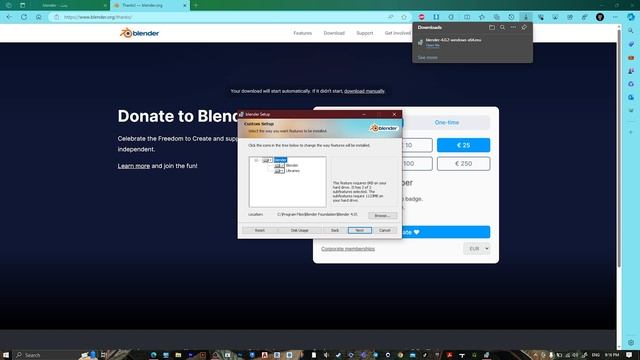Screen dimensions: 640x360
Task: Open Disk Usage in Blender Setup
Action: tap(300, 230)
